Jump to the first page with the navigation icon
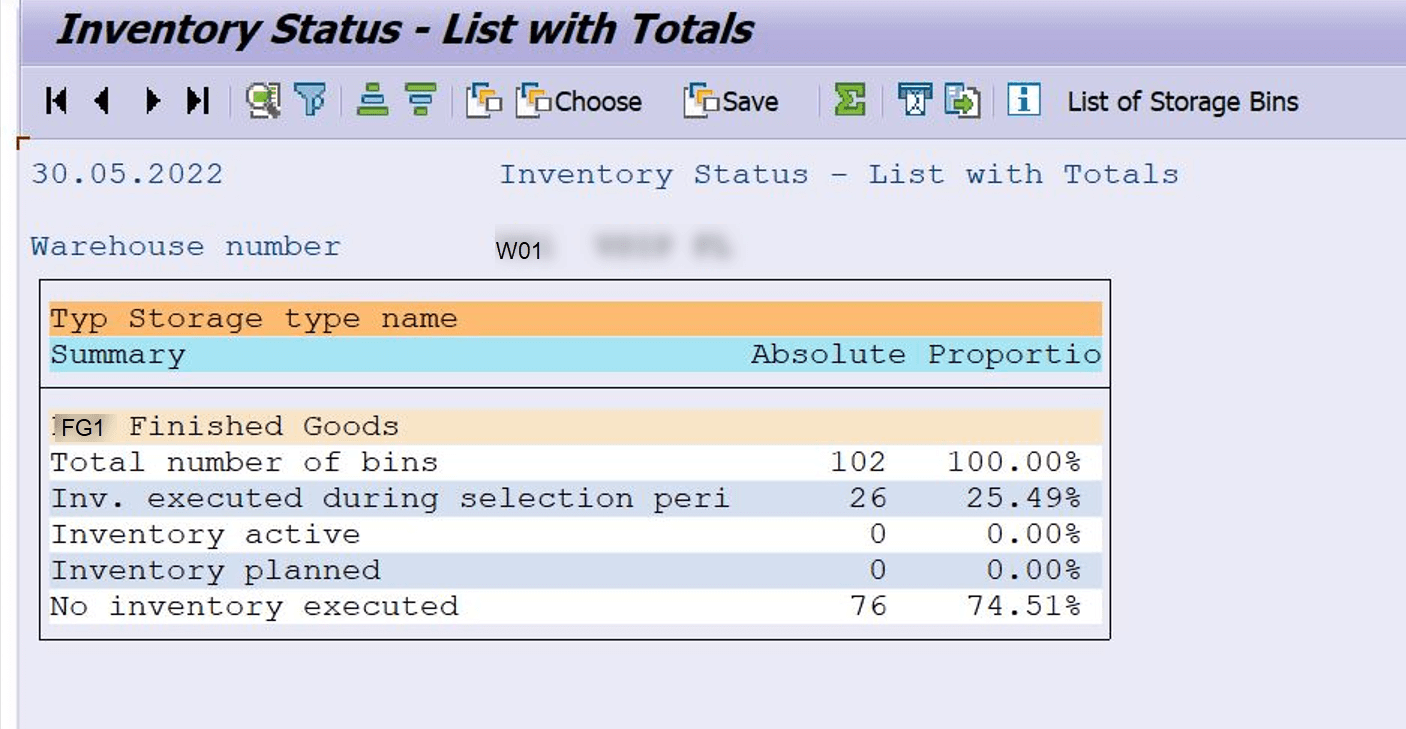The image size is (1406, 729). [x=57, y=101]
